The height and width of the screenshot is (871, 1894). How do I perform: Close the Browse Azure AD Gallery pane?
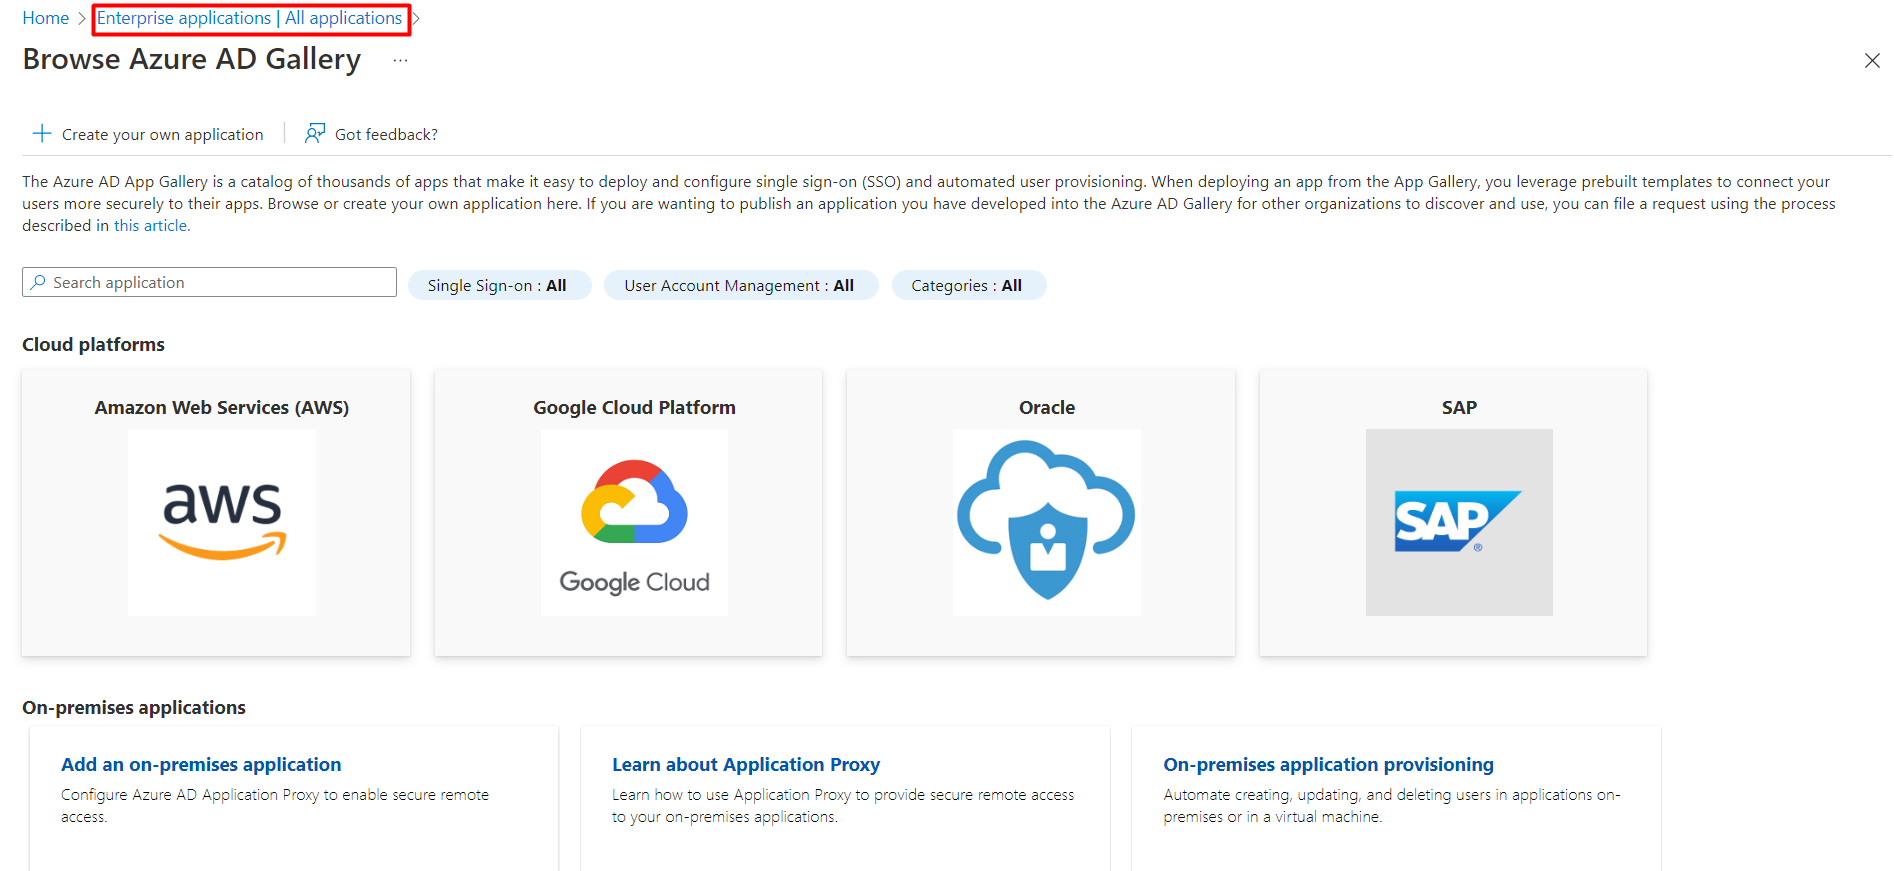click(x=1872, y=61)
